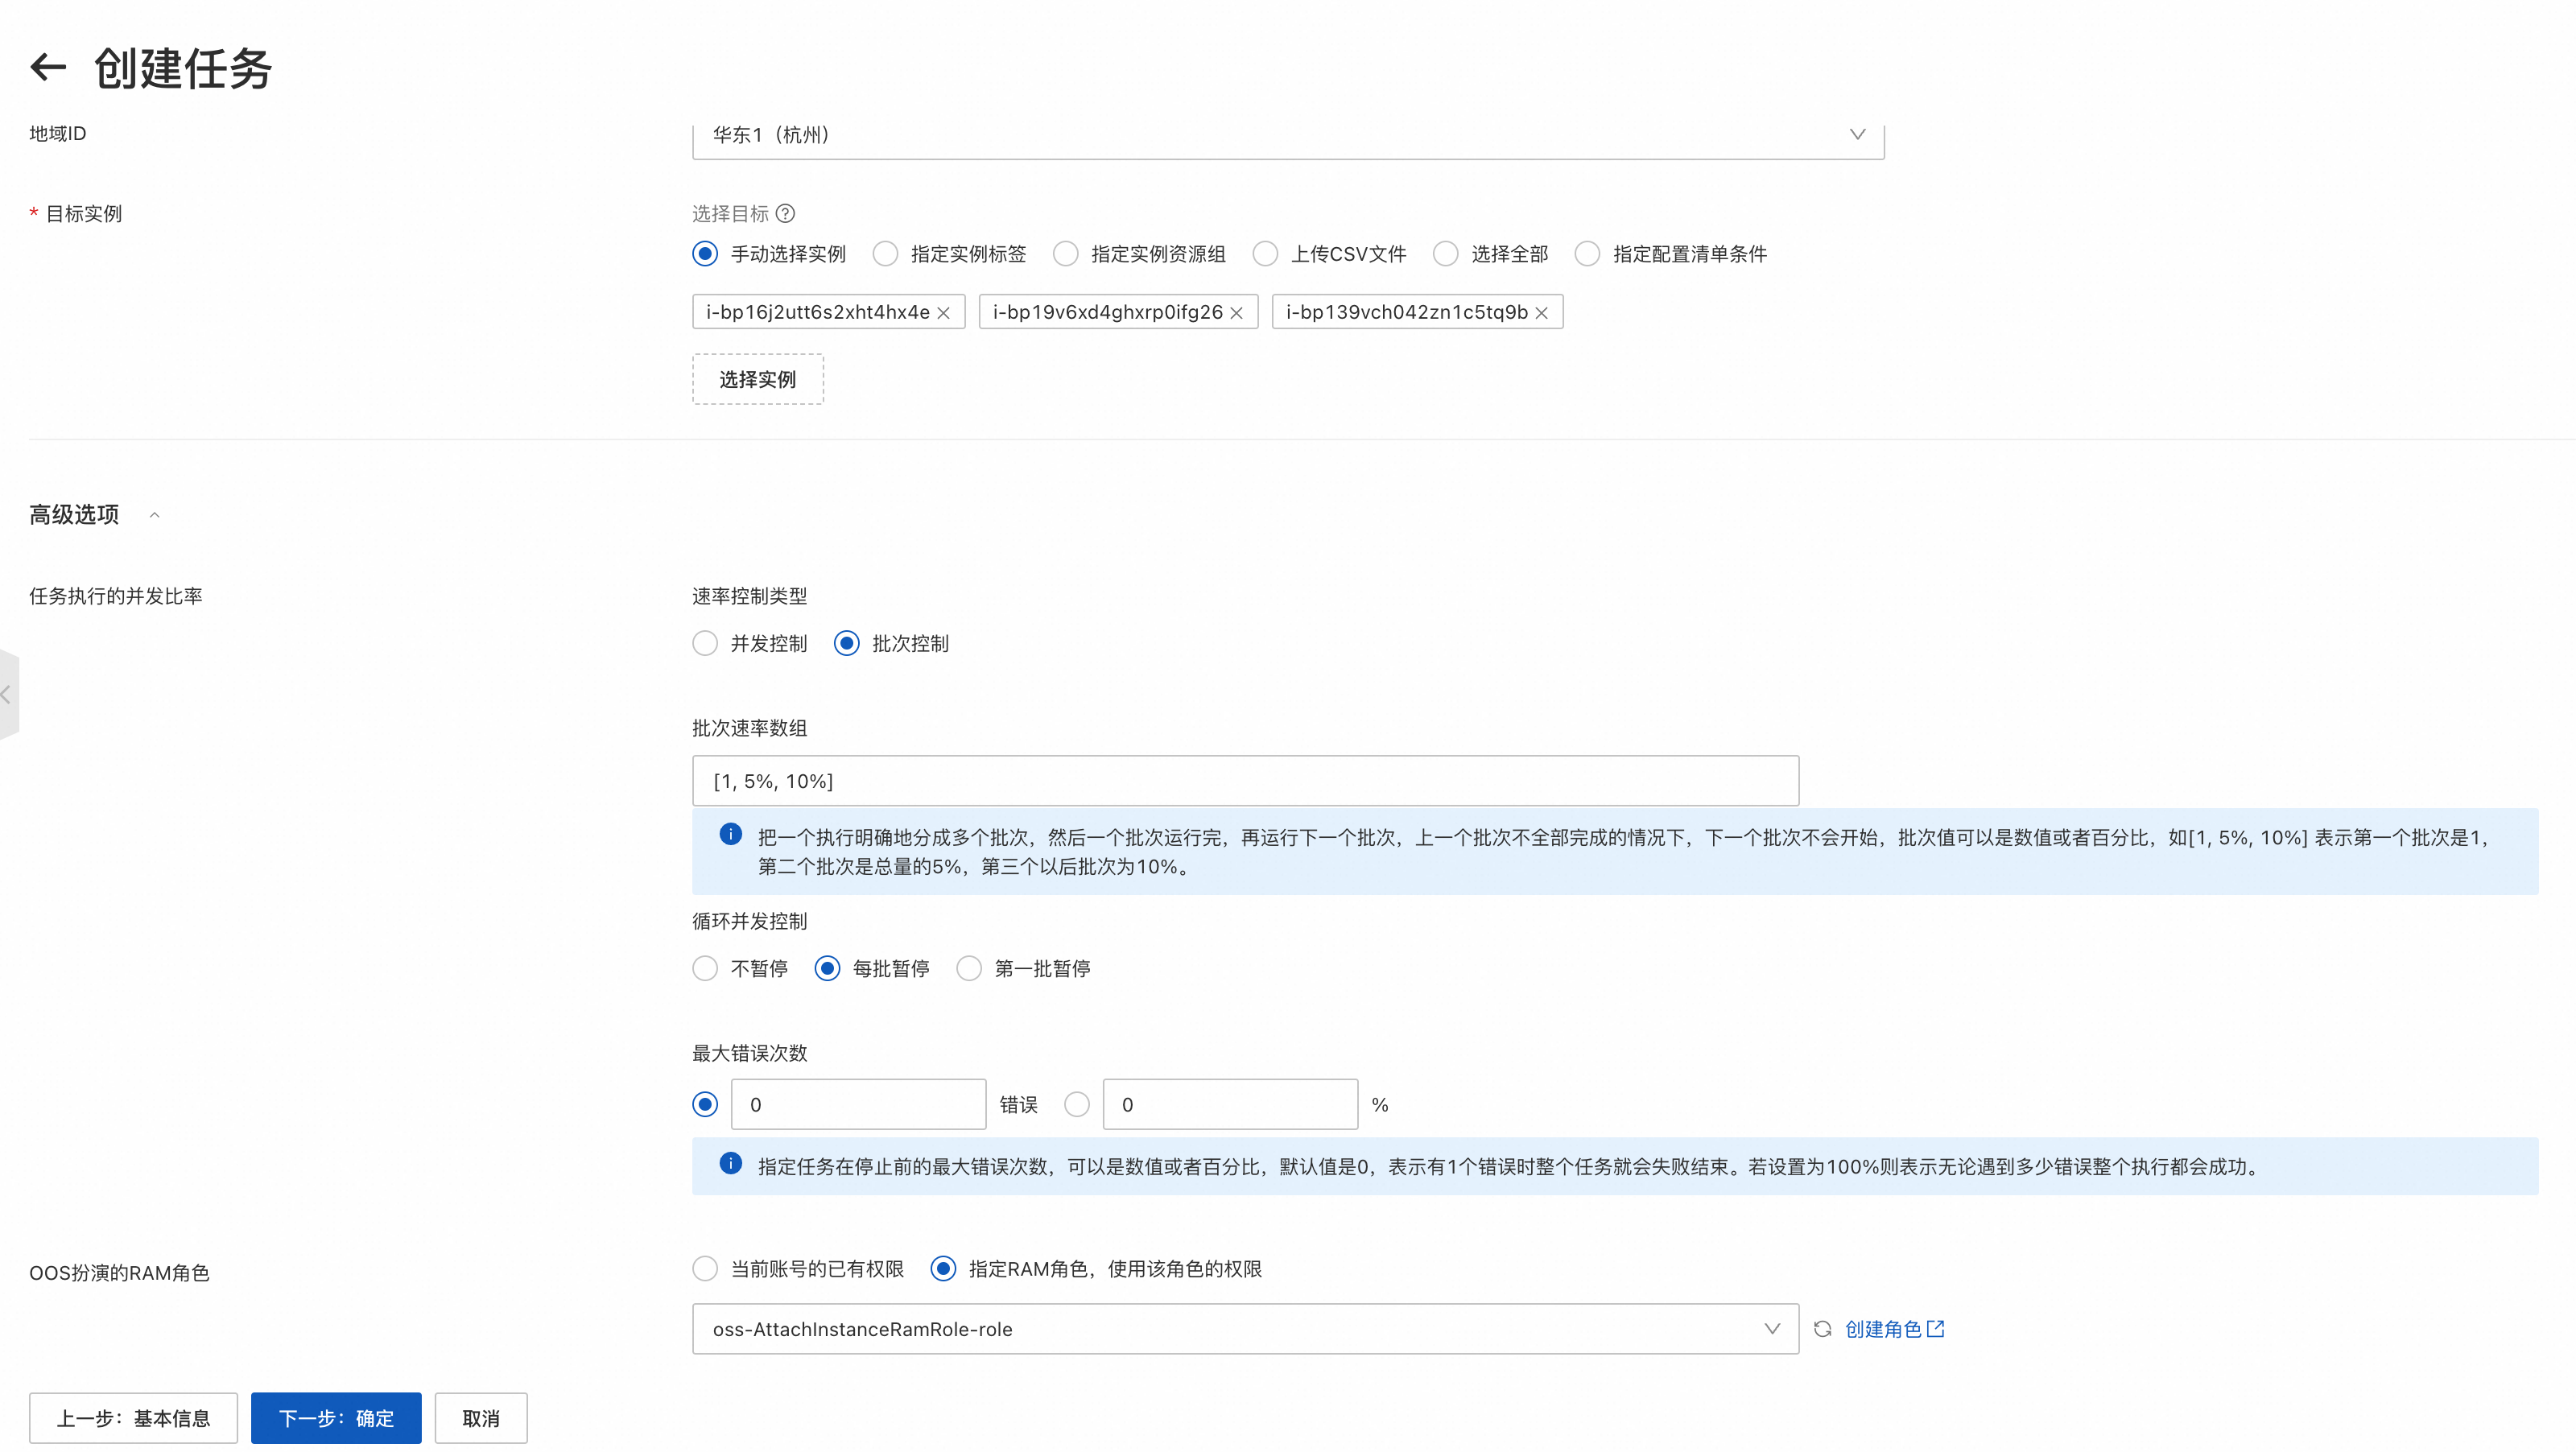Open oss-AttachInstanceRamRole-role dropdown

[x=1244, y=1329]
